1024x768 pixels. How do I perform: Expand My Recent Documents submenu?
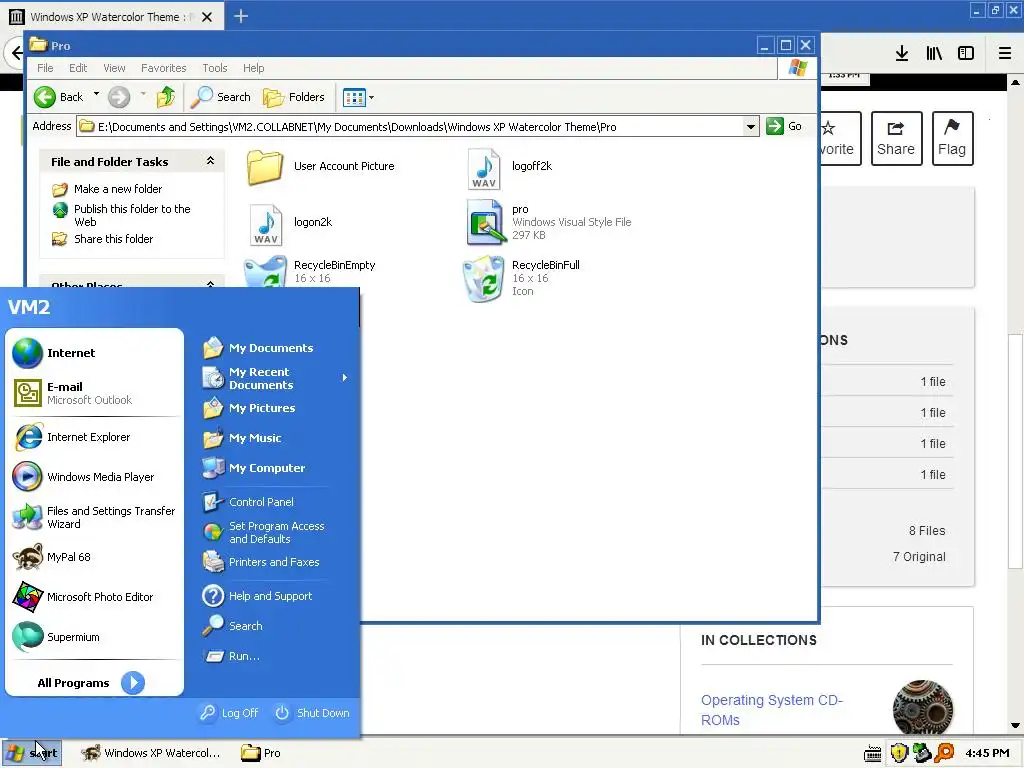274,378
